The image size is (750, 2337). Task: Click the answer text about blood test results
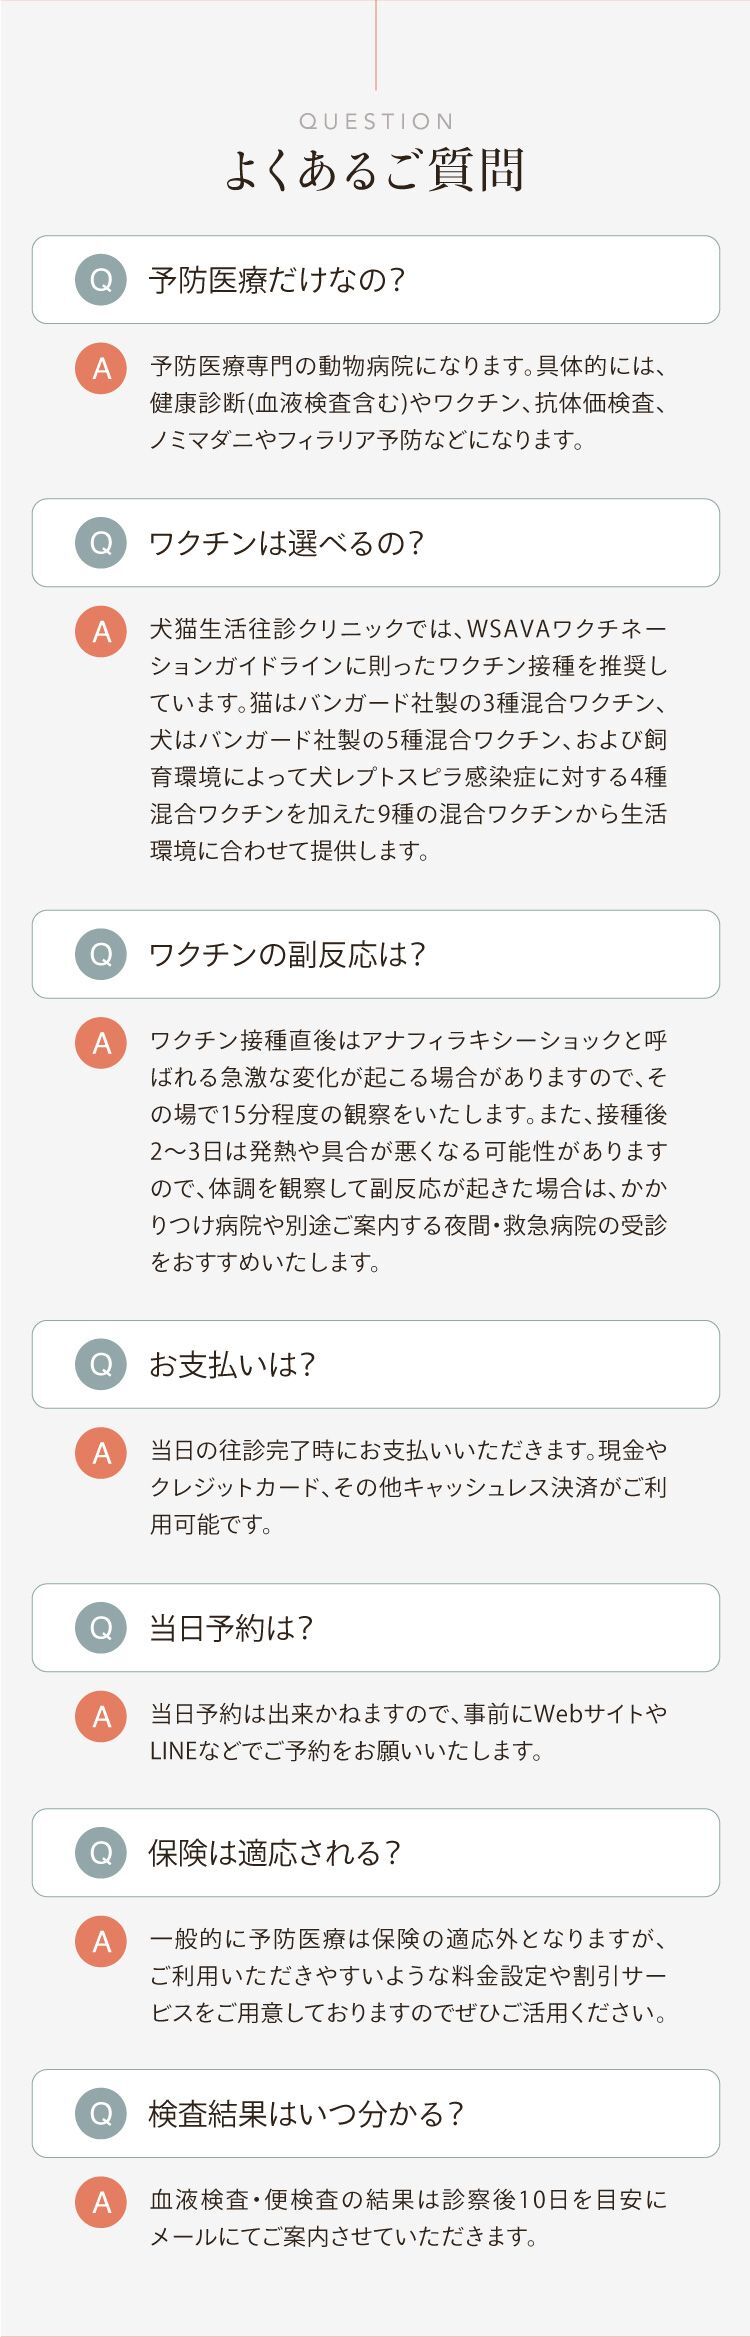[x=408, y=2216]
